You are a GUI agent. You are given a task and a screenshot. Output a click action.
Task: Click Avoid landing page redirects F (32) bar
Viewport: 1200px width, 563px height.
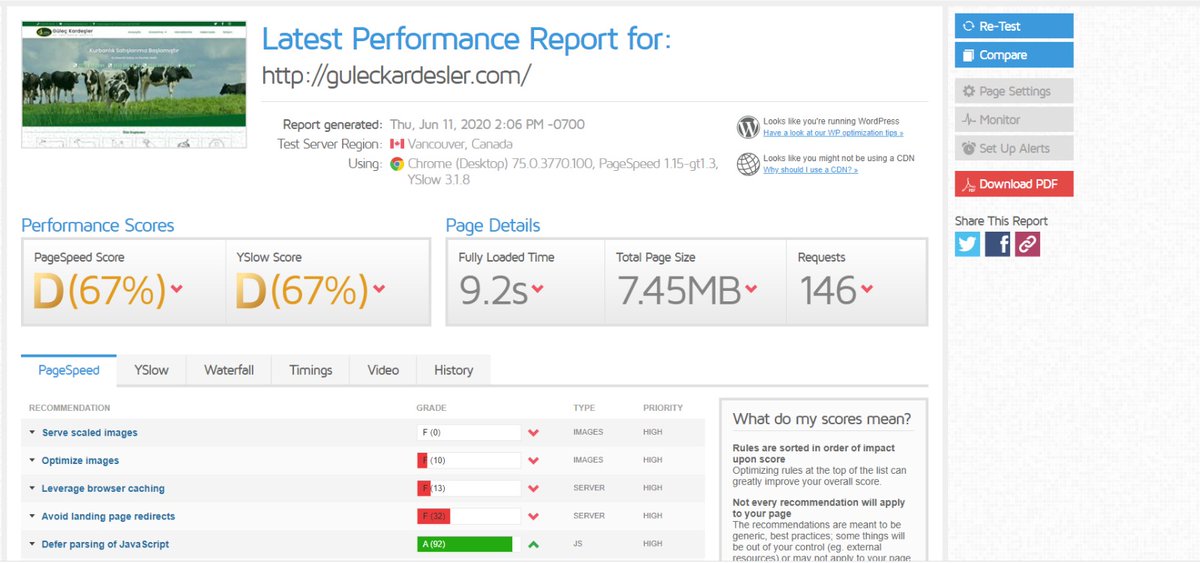tap(469, 517)
